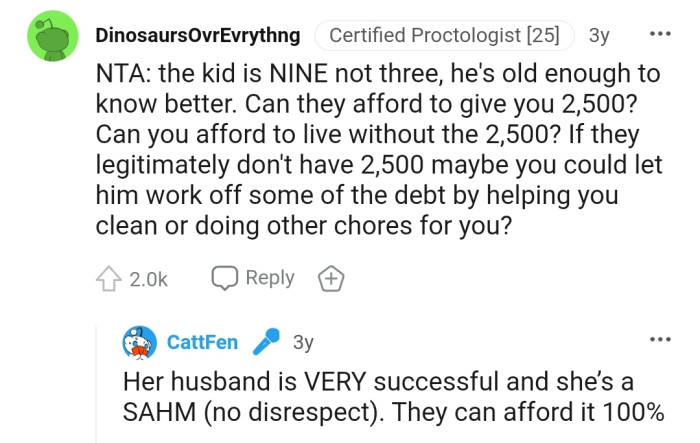Viewport: 700px width, 443px height.
Task: Click the award plus icon
Action: [x=330, y=279]
